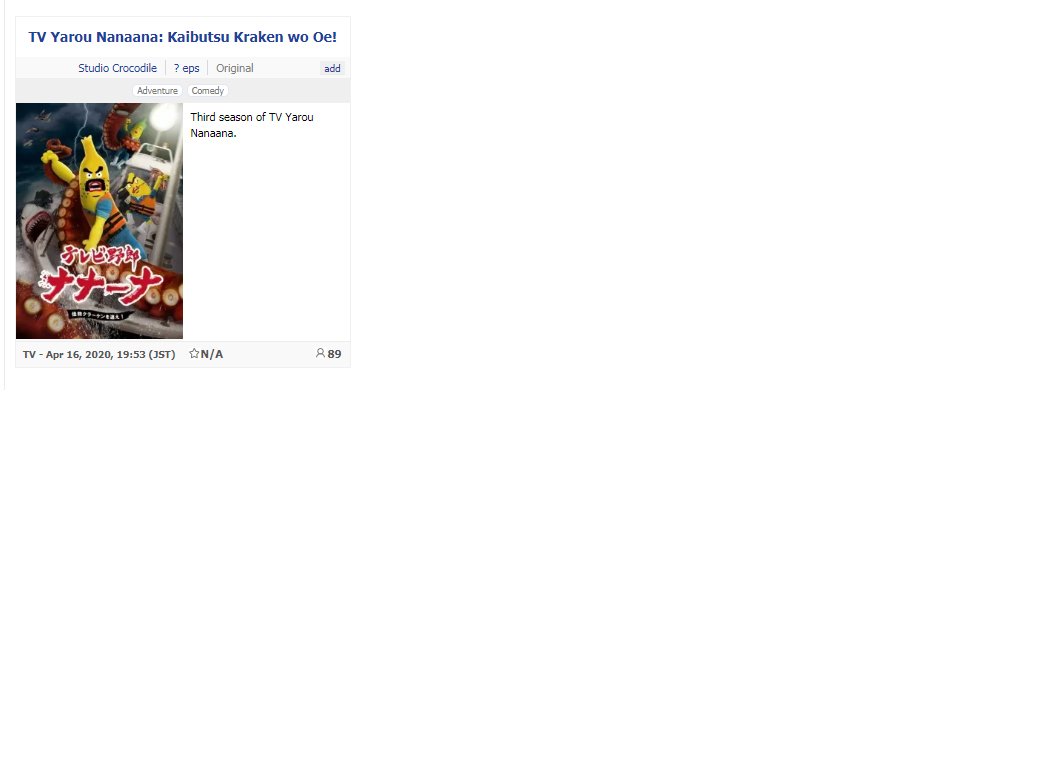Open the Studio Crocodile studio page

(117, 68)
